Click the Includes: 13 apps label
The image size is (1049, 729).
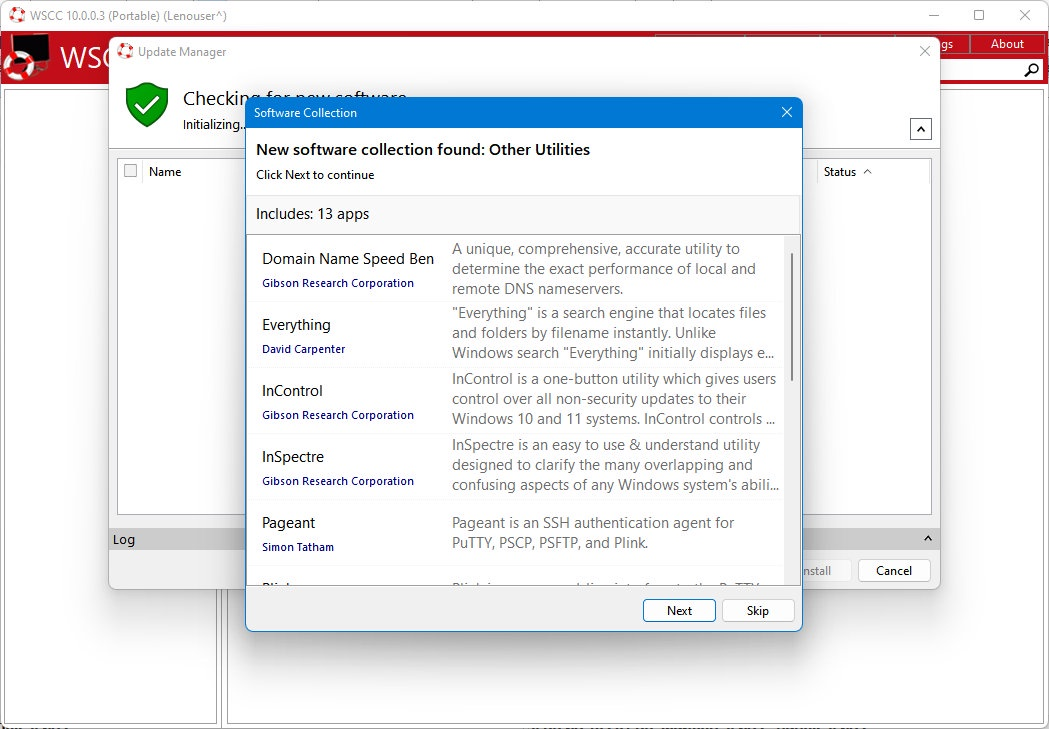coord(312,214)
